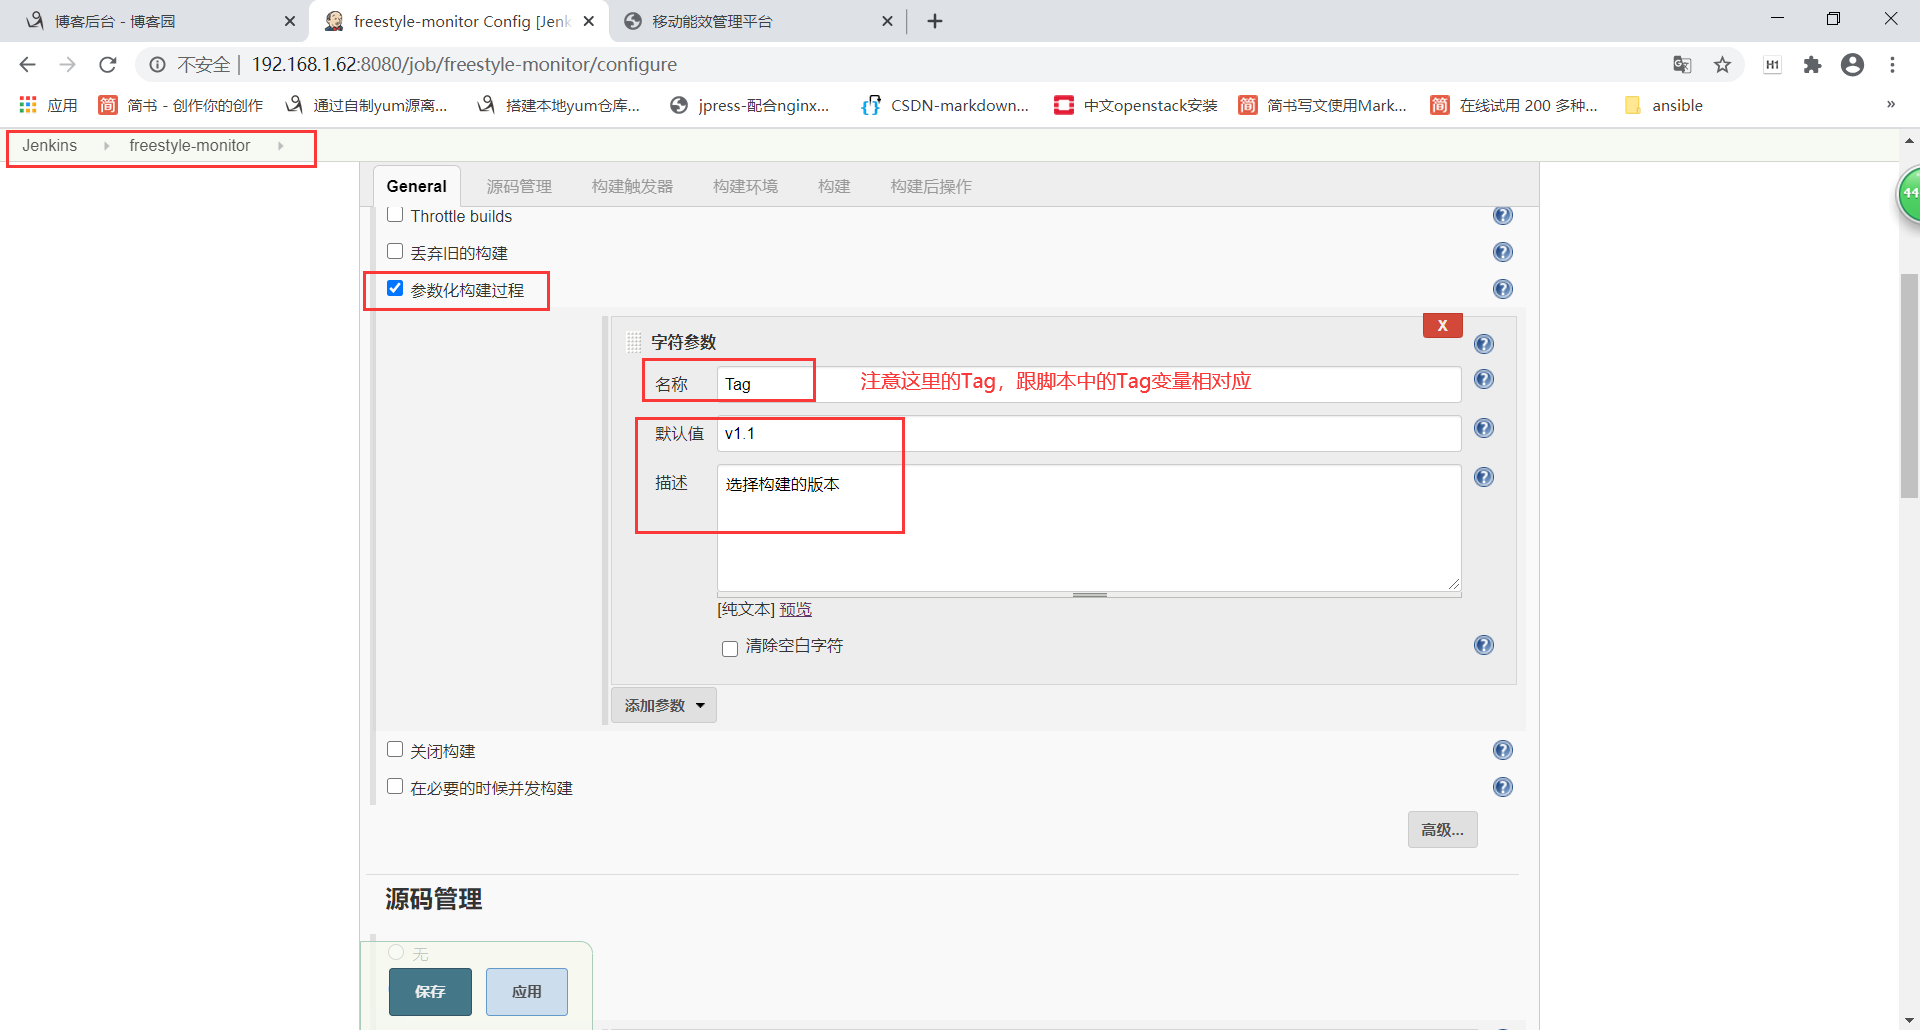The image size is (1920, 1030).
Task: Switch to the 构建触发器 tab
Action: coord(632,186)
